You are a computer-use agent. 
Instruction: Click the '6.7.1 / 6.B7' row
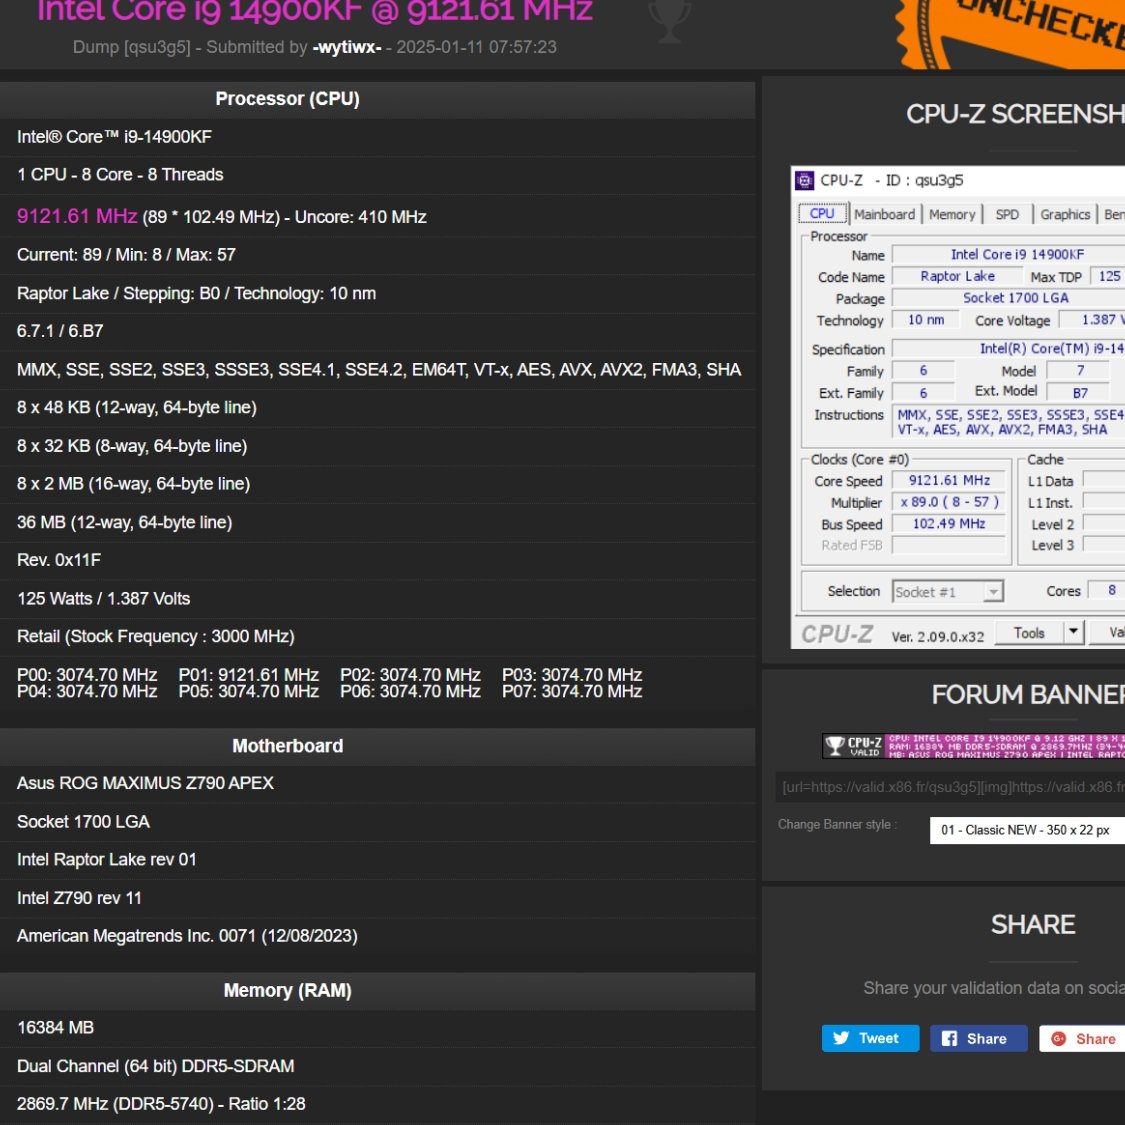point(377,331)
